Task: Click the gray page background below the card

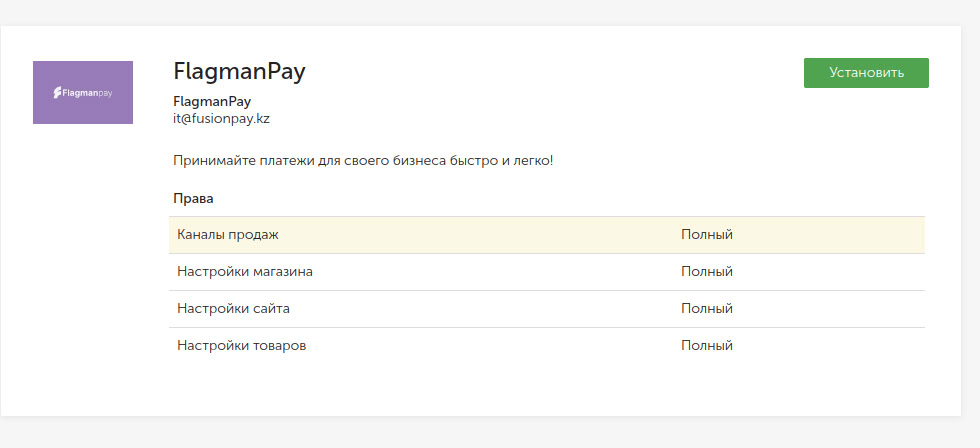Action: [x=490, y=434]
